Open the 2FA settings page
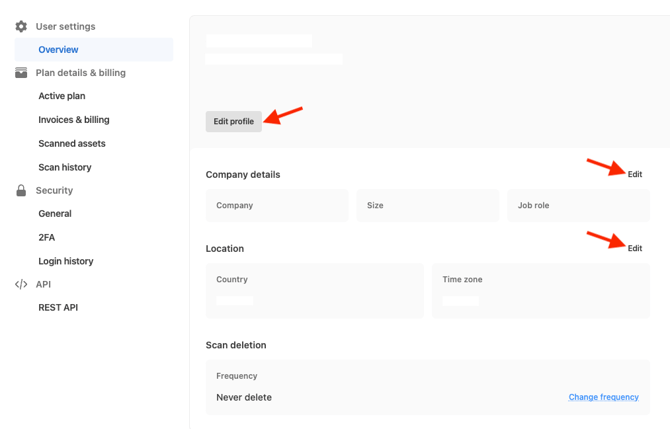 47,238
